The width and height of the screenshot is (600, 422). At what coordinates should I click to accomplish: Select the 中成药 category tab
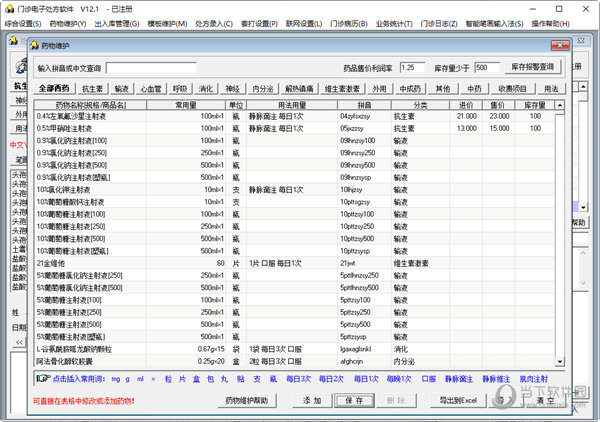[x=410, y=89]
